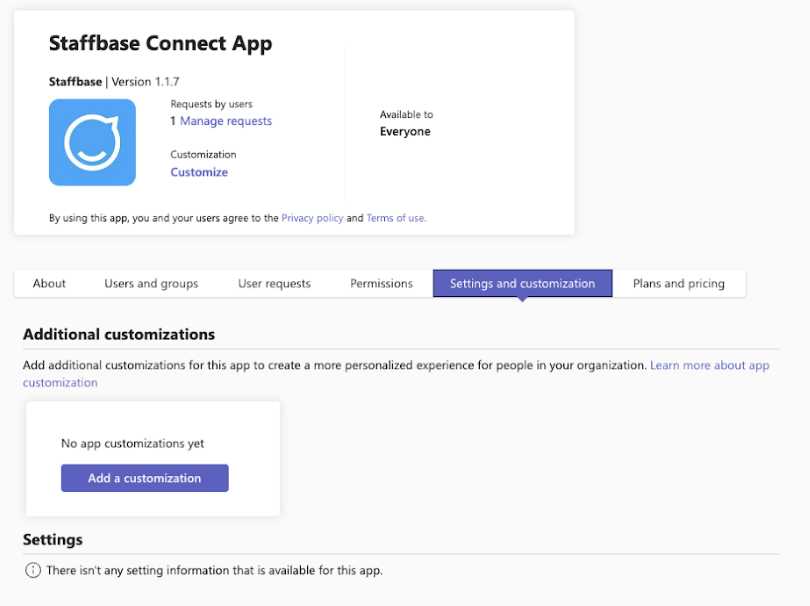Click the info icon beside settings message
The width and height of the screenshot is (810, 606).
point(33,570)
